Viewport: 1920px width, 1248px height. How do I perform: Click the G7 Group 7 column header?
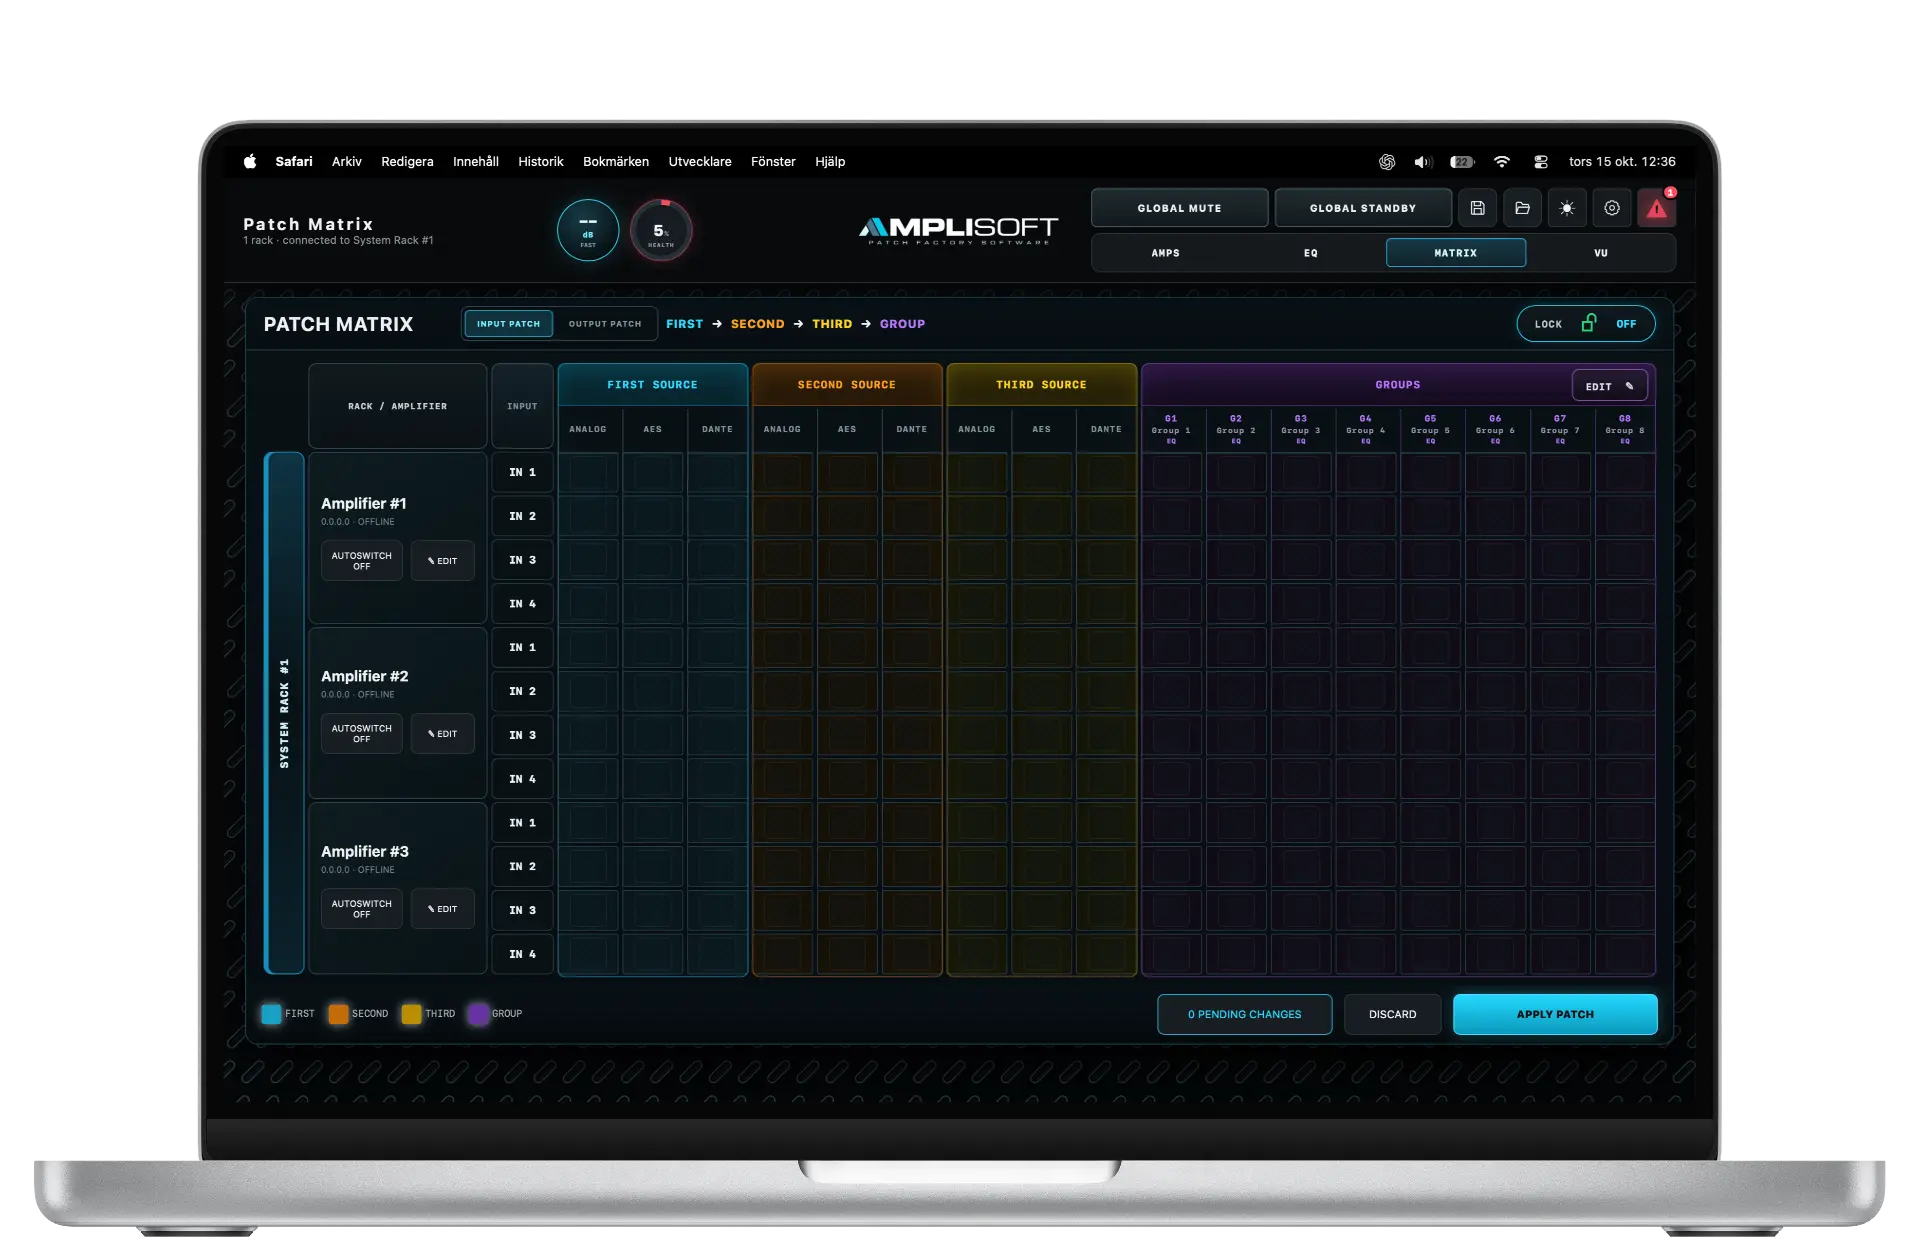coord(1560,429)
